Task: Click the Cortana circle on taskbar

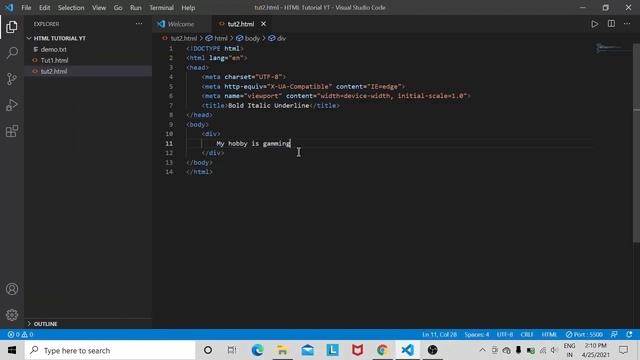Action: tap(208, 350)
